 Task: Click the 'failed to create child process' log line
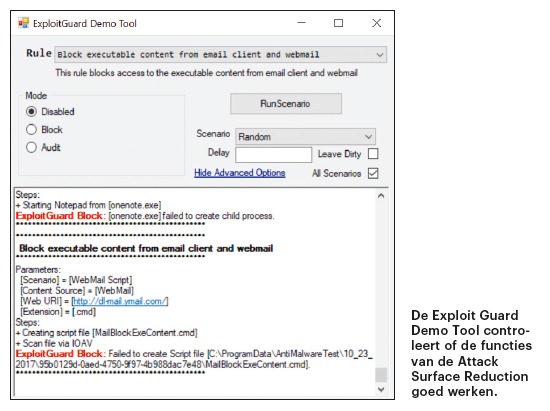click(145, 216)
